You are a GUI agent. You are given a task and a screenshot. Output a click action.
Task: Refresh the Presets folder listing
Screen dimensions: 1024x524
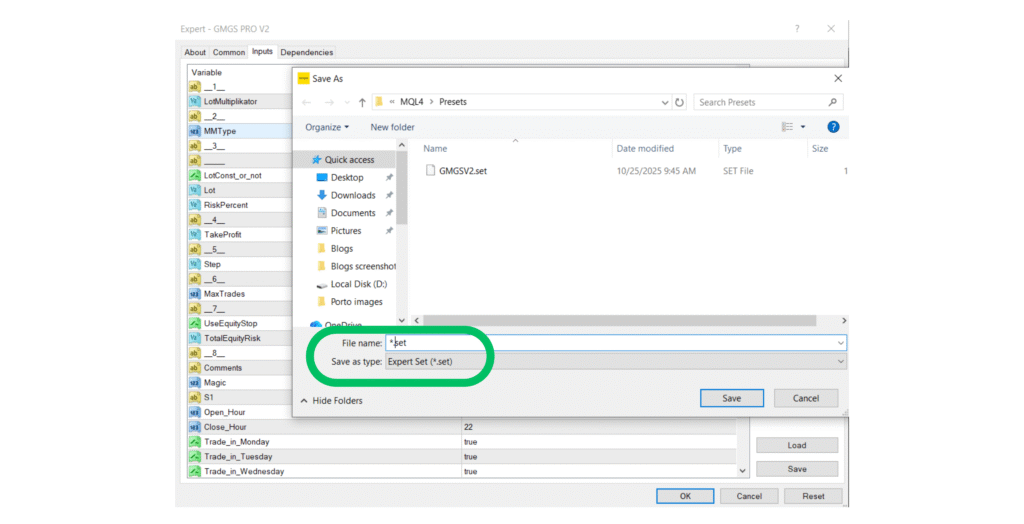tap(680, 102)
